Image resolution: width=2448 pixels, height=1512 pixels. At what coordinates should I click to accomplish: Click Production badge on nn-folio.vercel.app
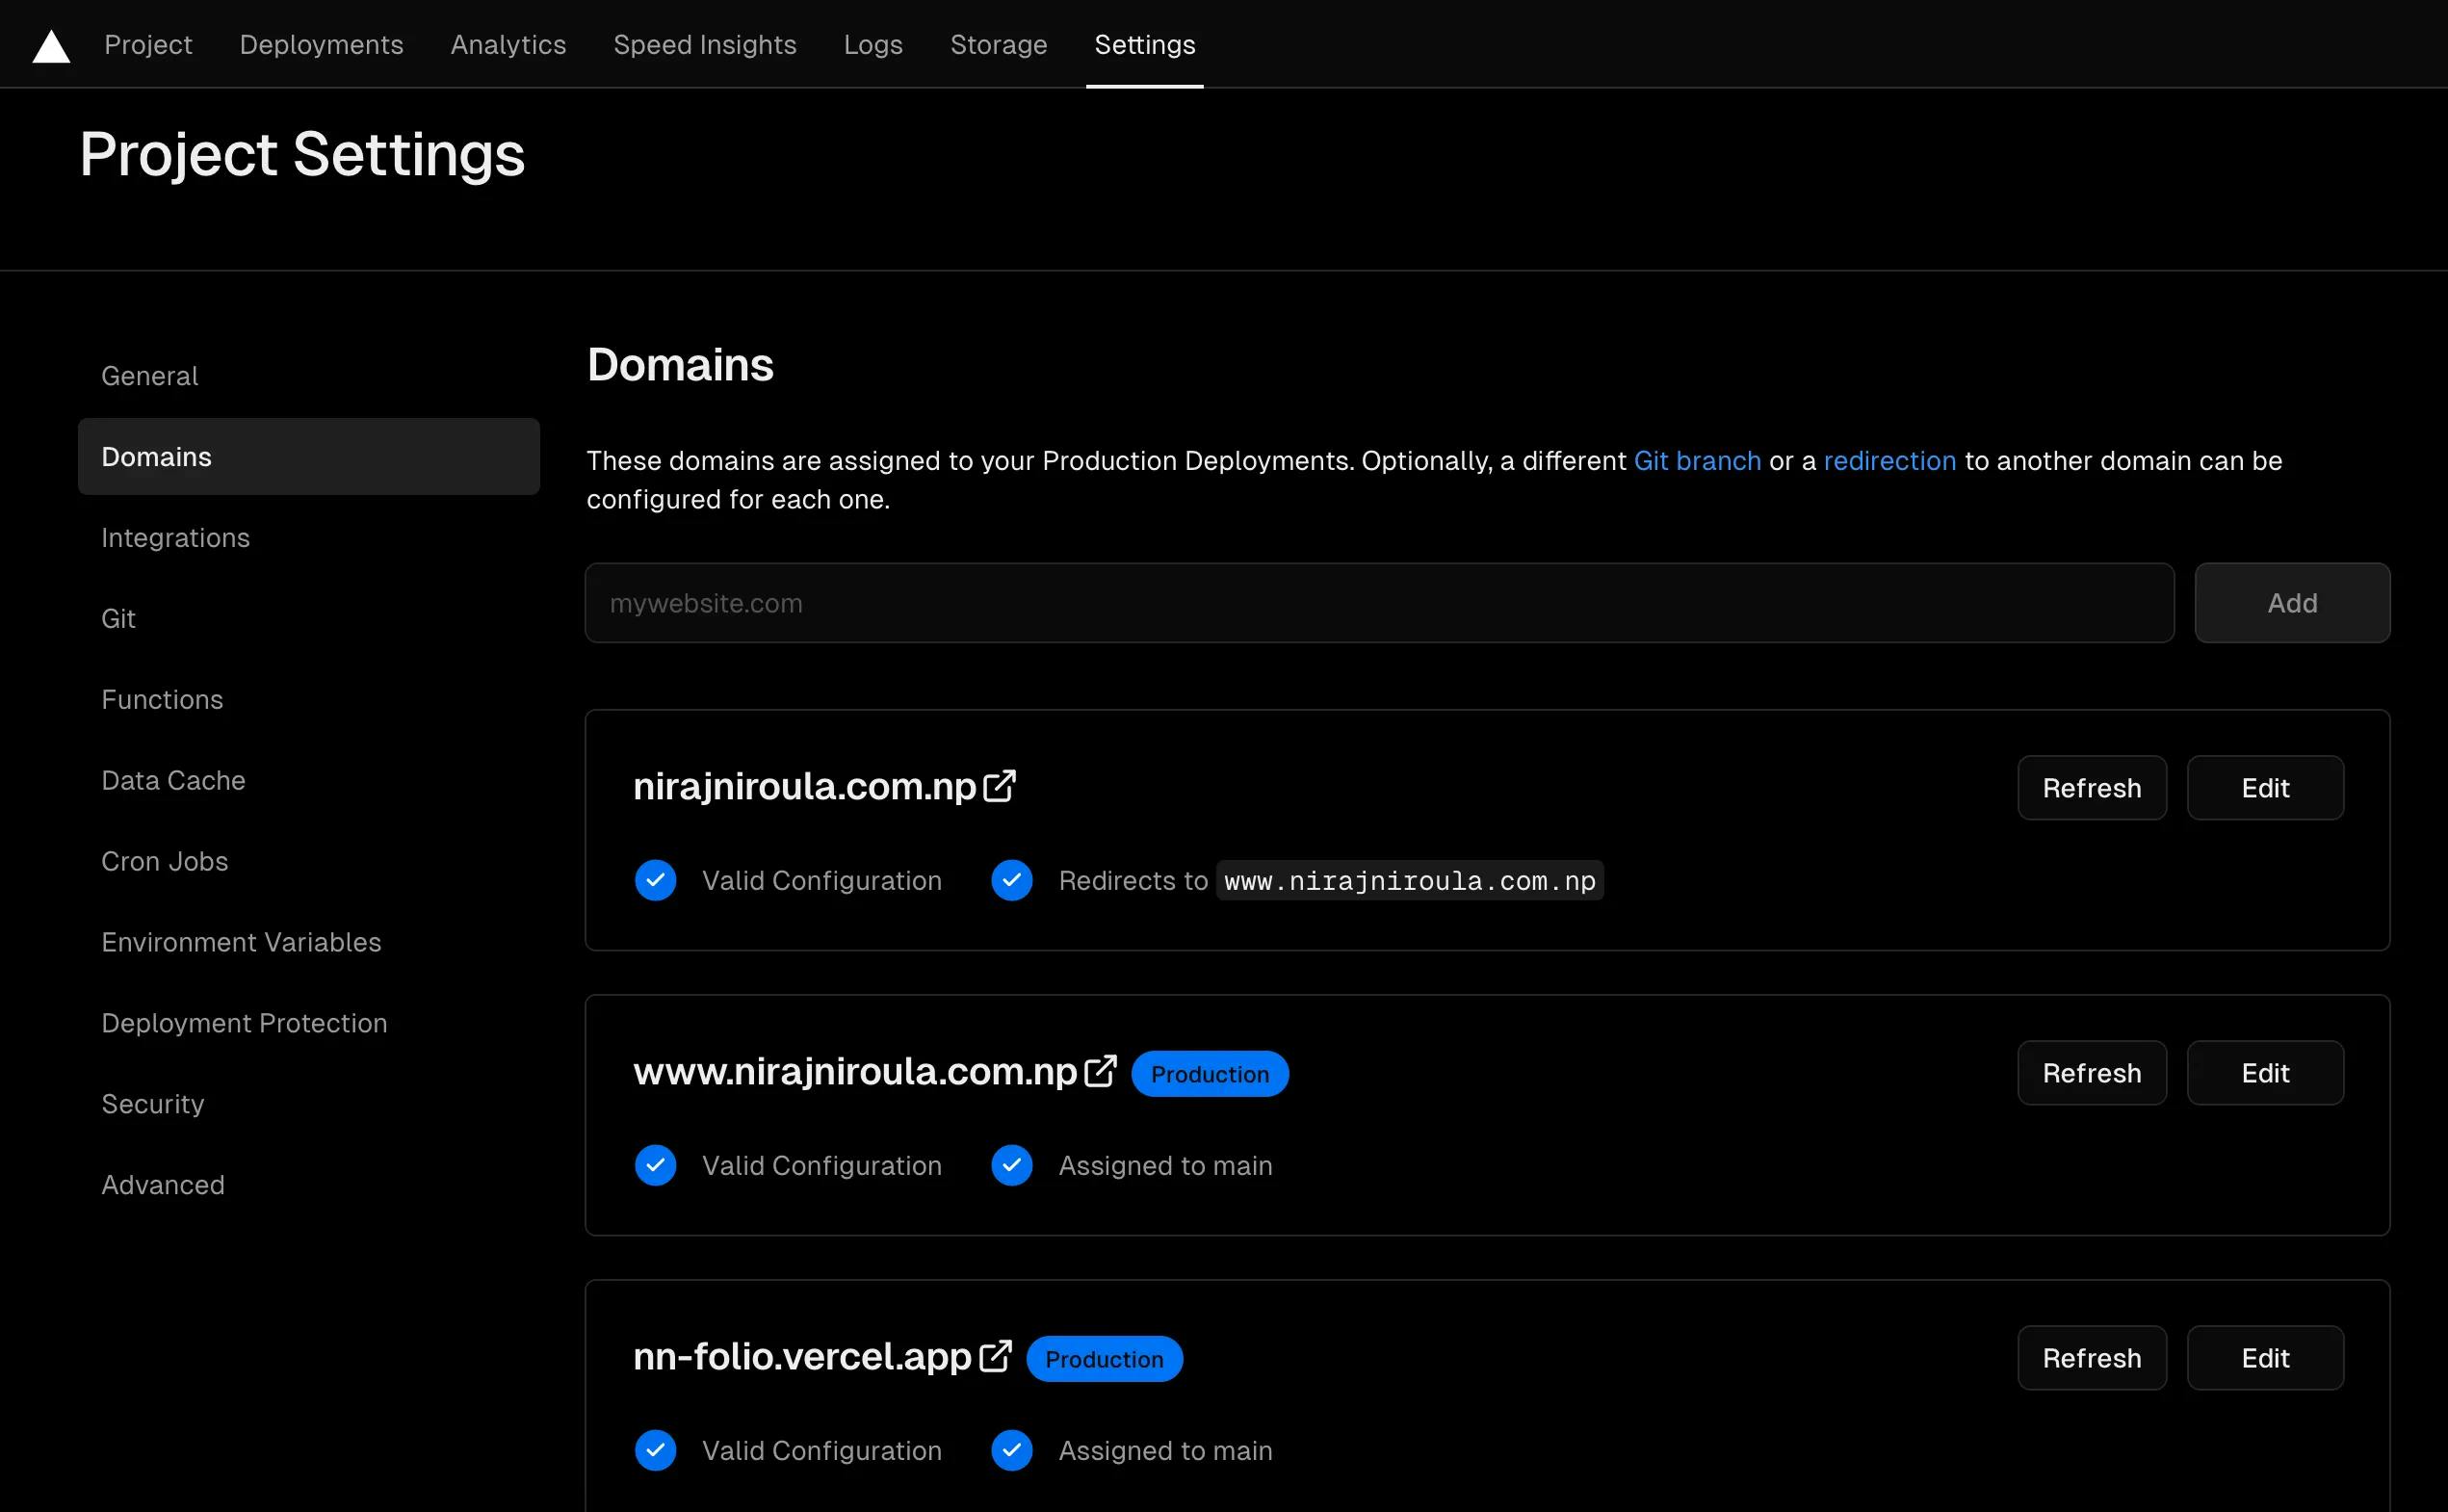coord(1104,1359)
